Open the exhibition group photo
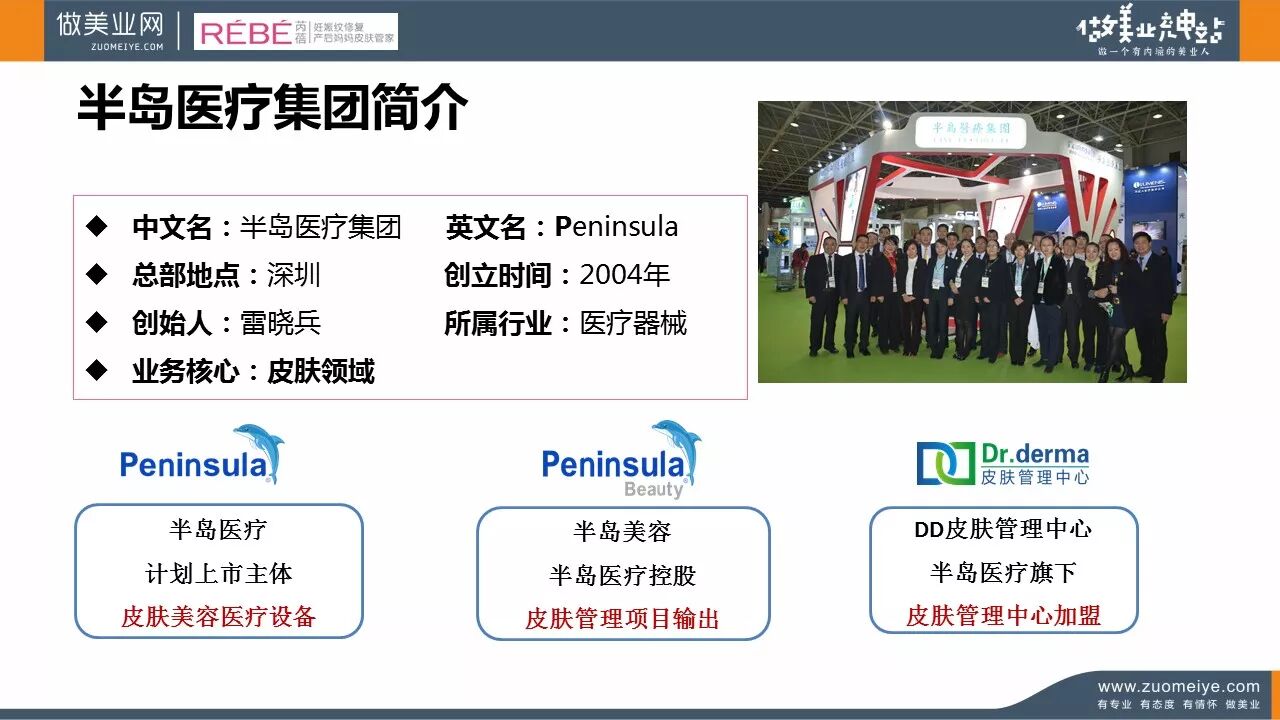1280x720 pixels. tap(972, 241)
